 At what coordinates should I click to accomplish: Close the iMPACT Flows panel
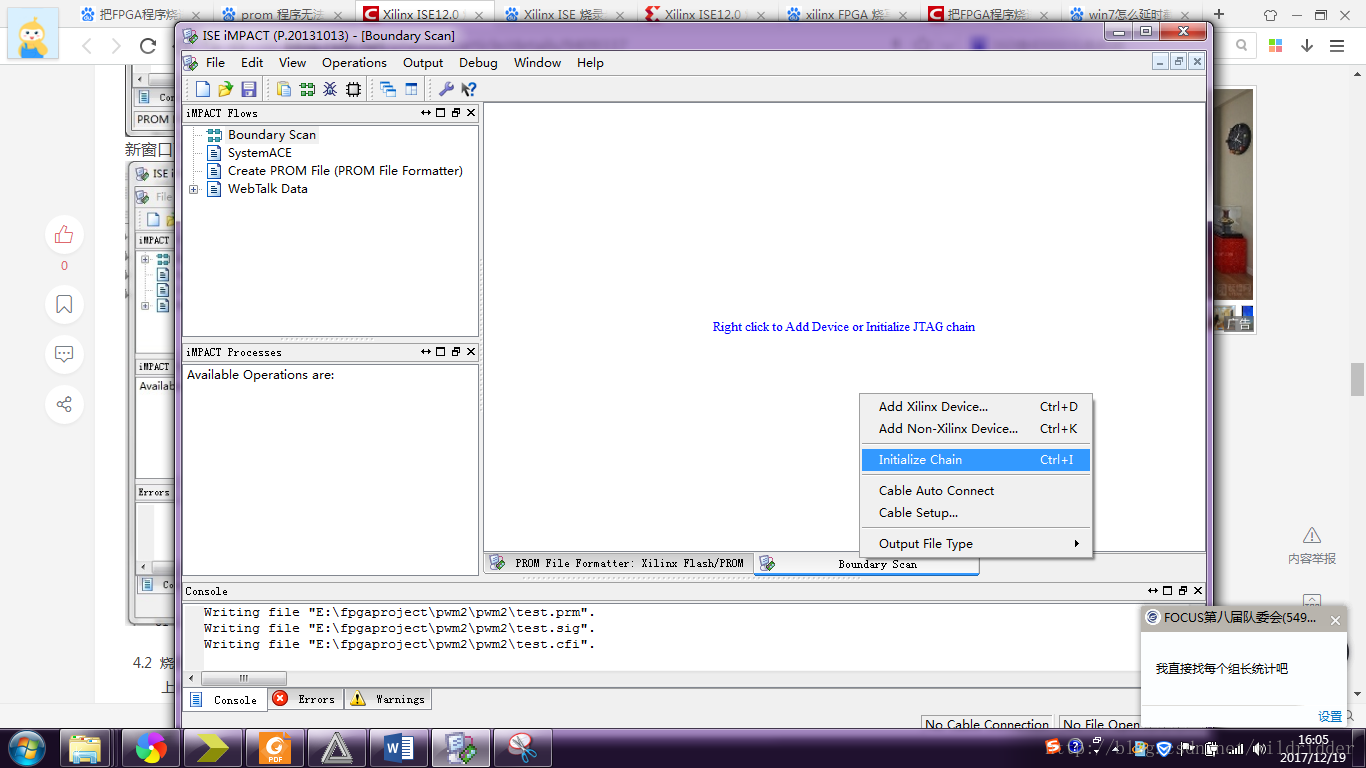pyautogui.click(x=471, y=113)
